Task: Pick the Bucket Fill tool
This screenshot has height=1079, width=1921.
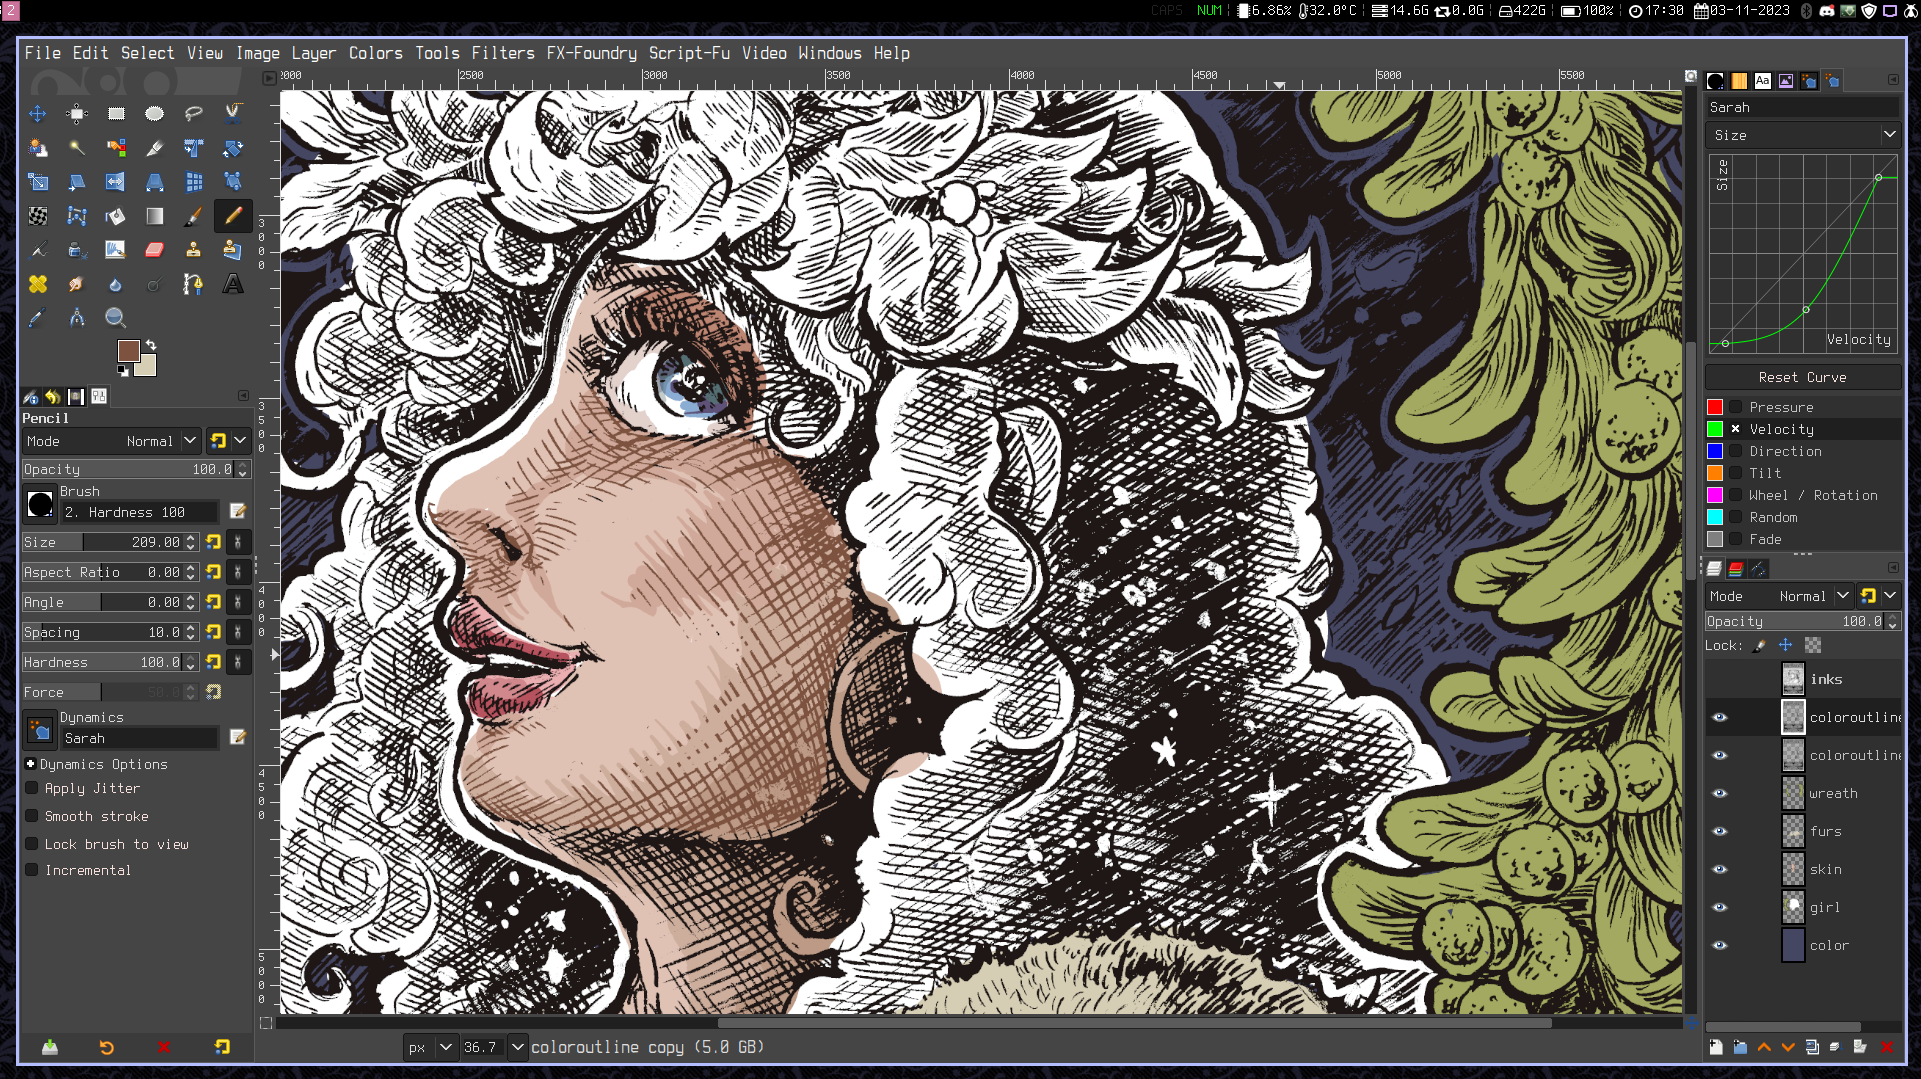Action: (115, 216)
